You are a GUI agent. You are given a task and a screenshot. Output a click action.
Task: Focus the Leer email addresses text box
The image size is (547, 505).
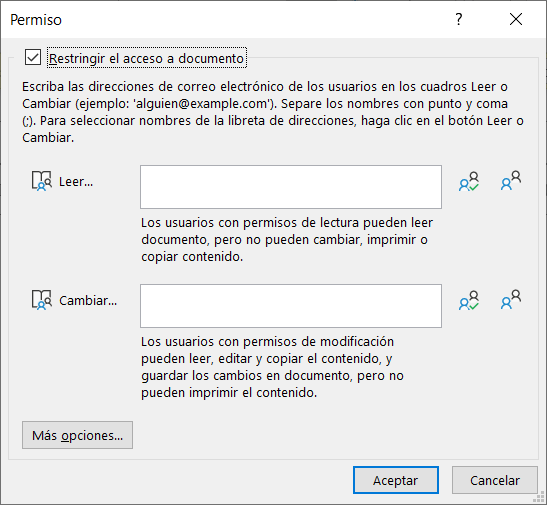(291, 187)
